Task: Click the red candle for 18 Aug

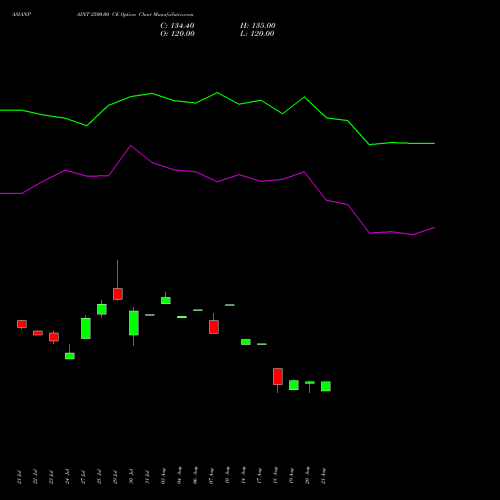Action: [x=278, y=376]
